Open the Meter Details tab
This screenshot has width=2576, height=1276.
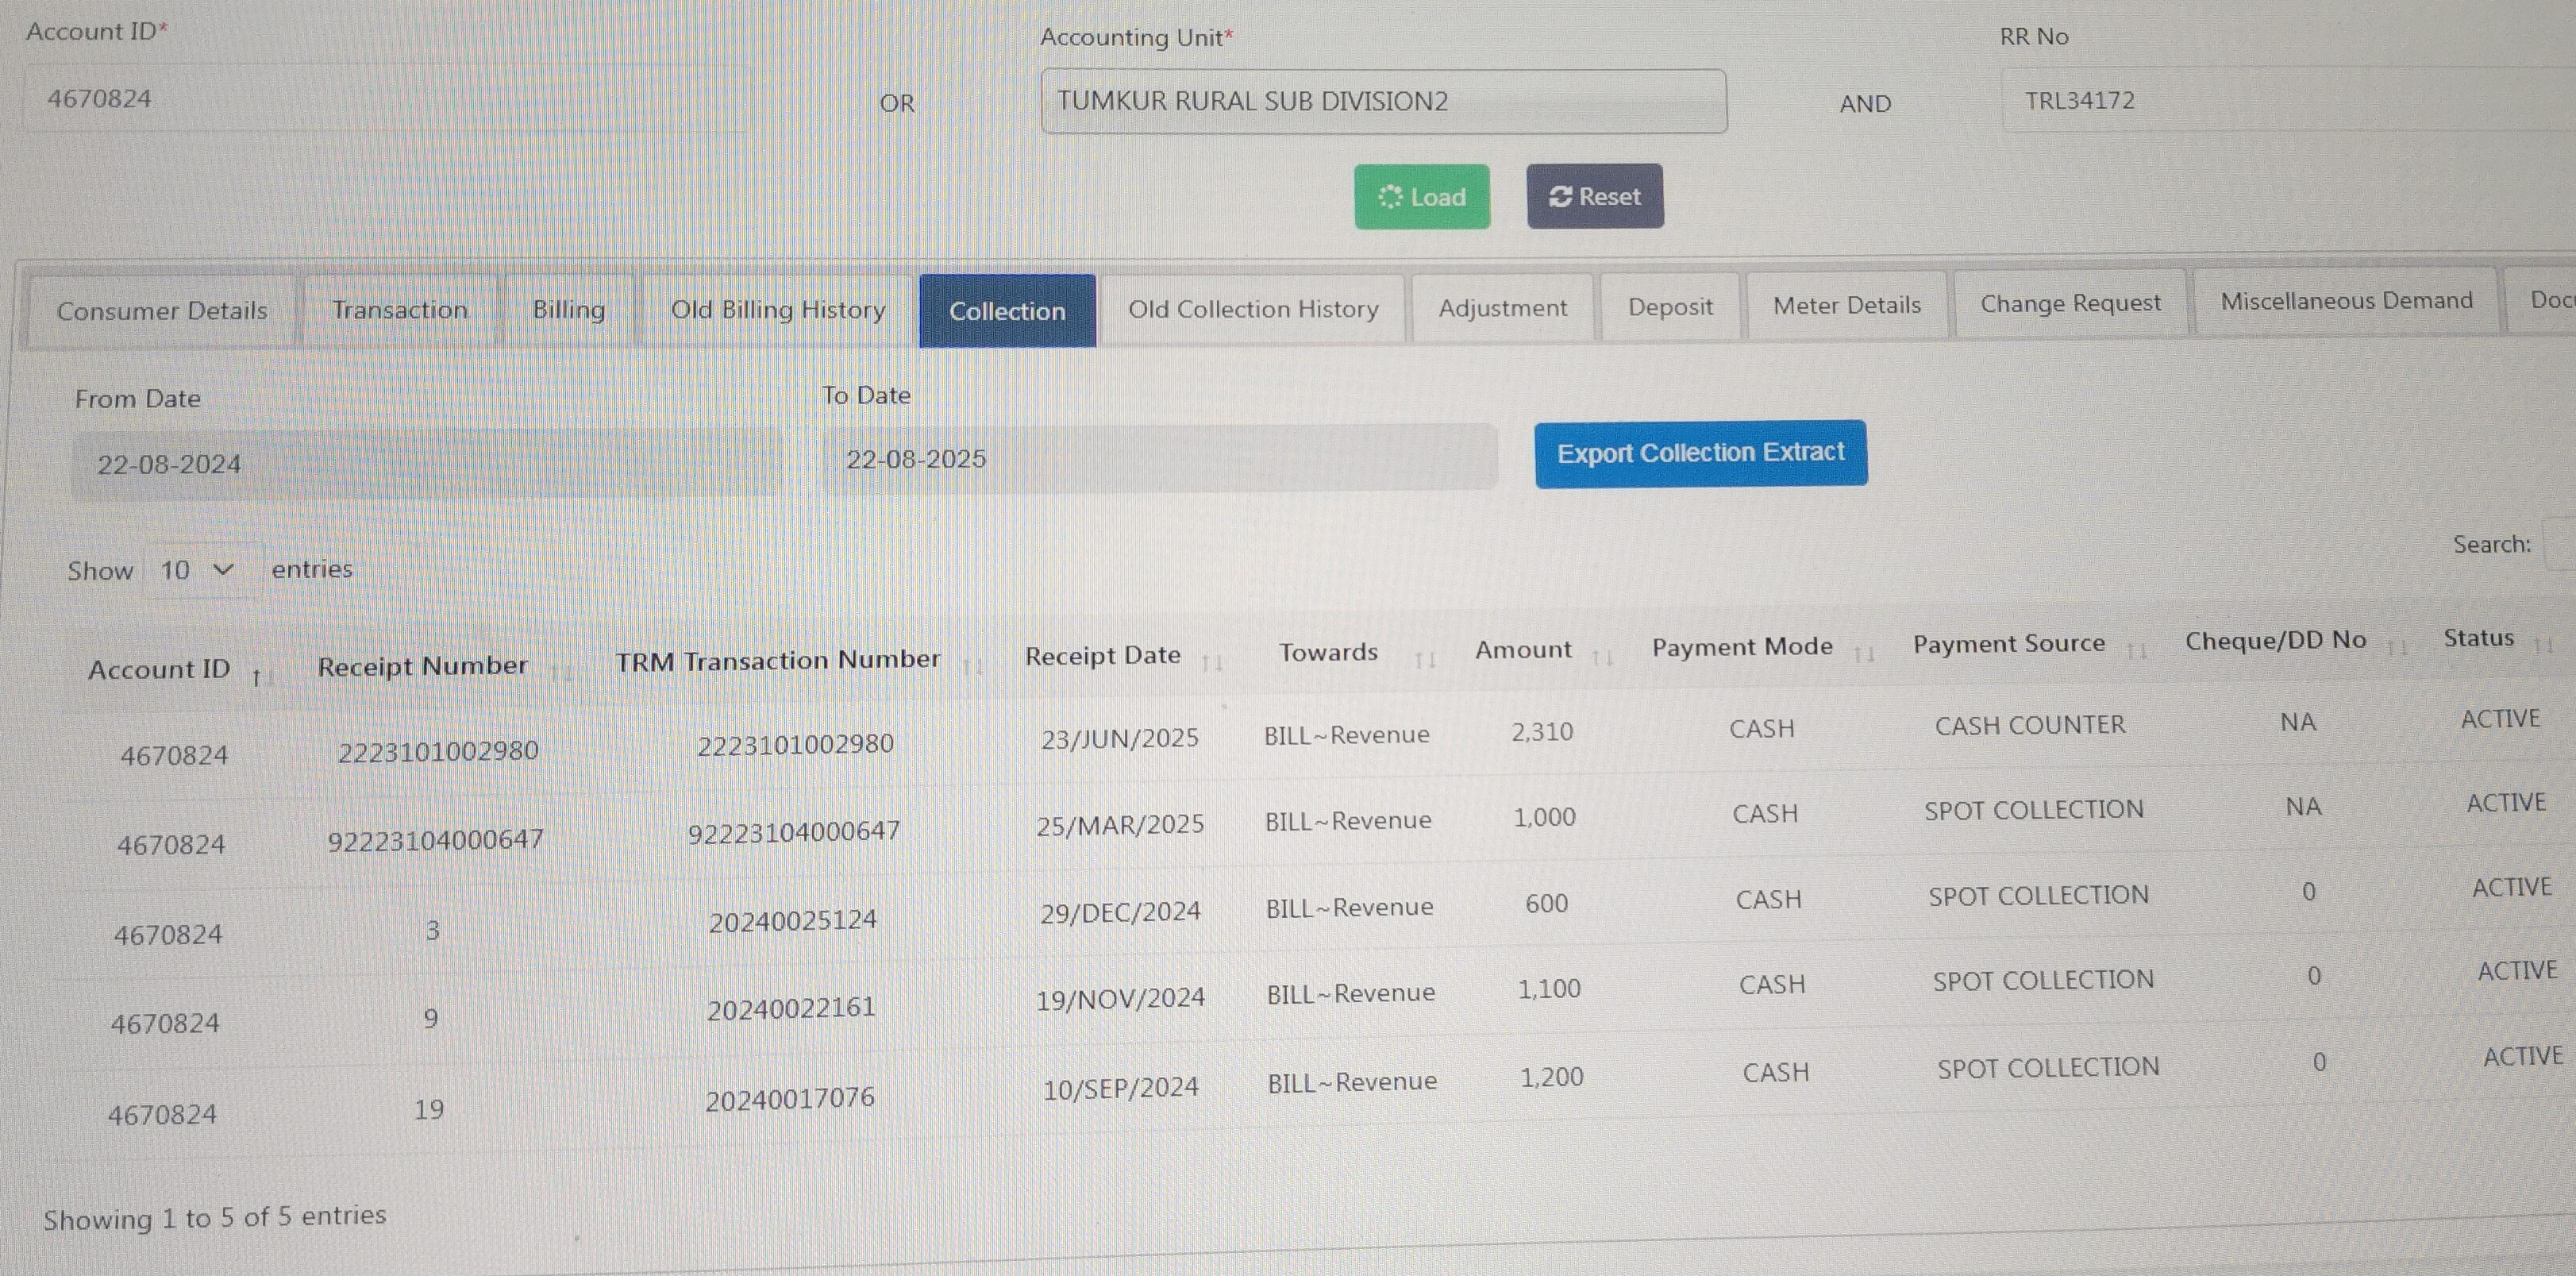1846,306
